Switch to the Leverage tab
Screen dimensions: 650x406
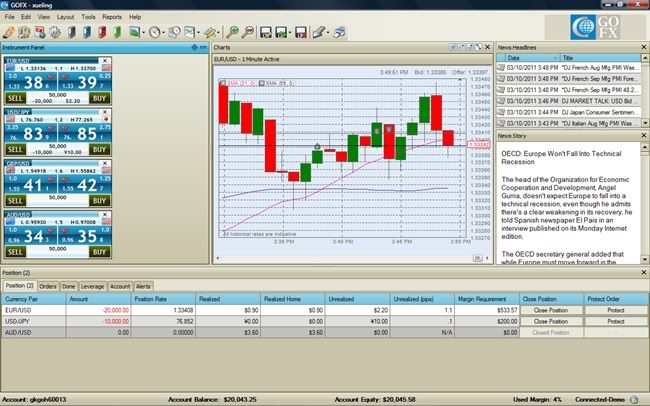(x=91, y=285)
